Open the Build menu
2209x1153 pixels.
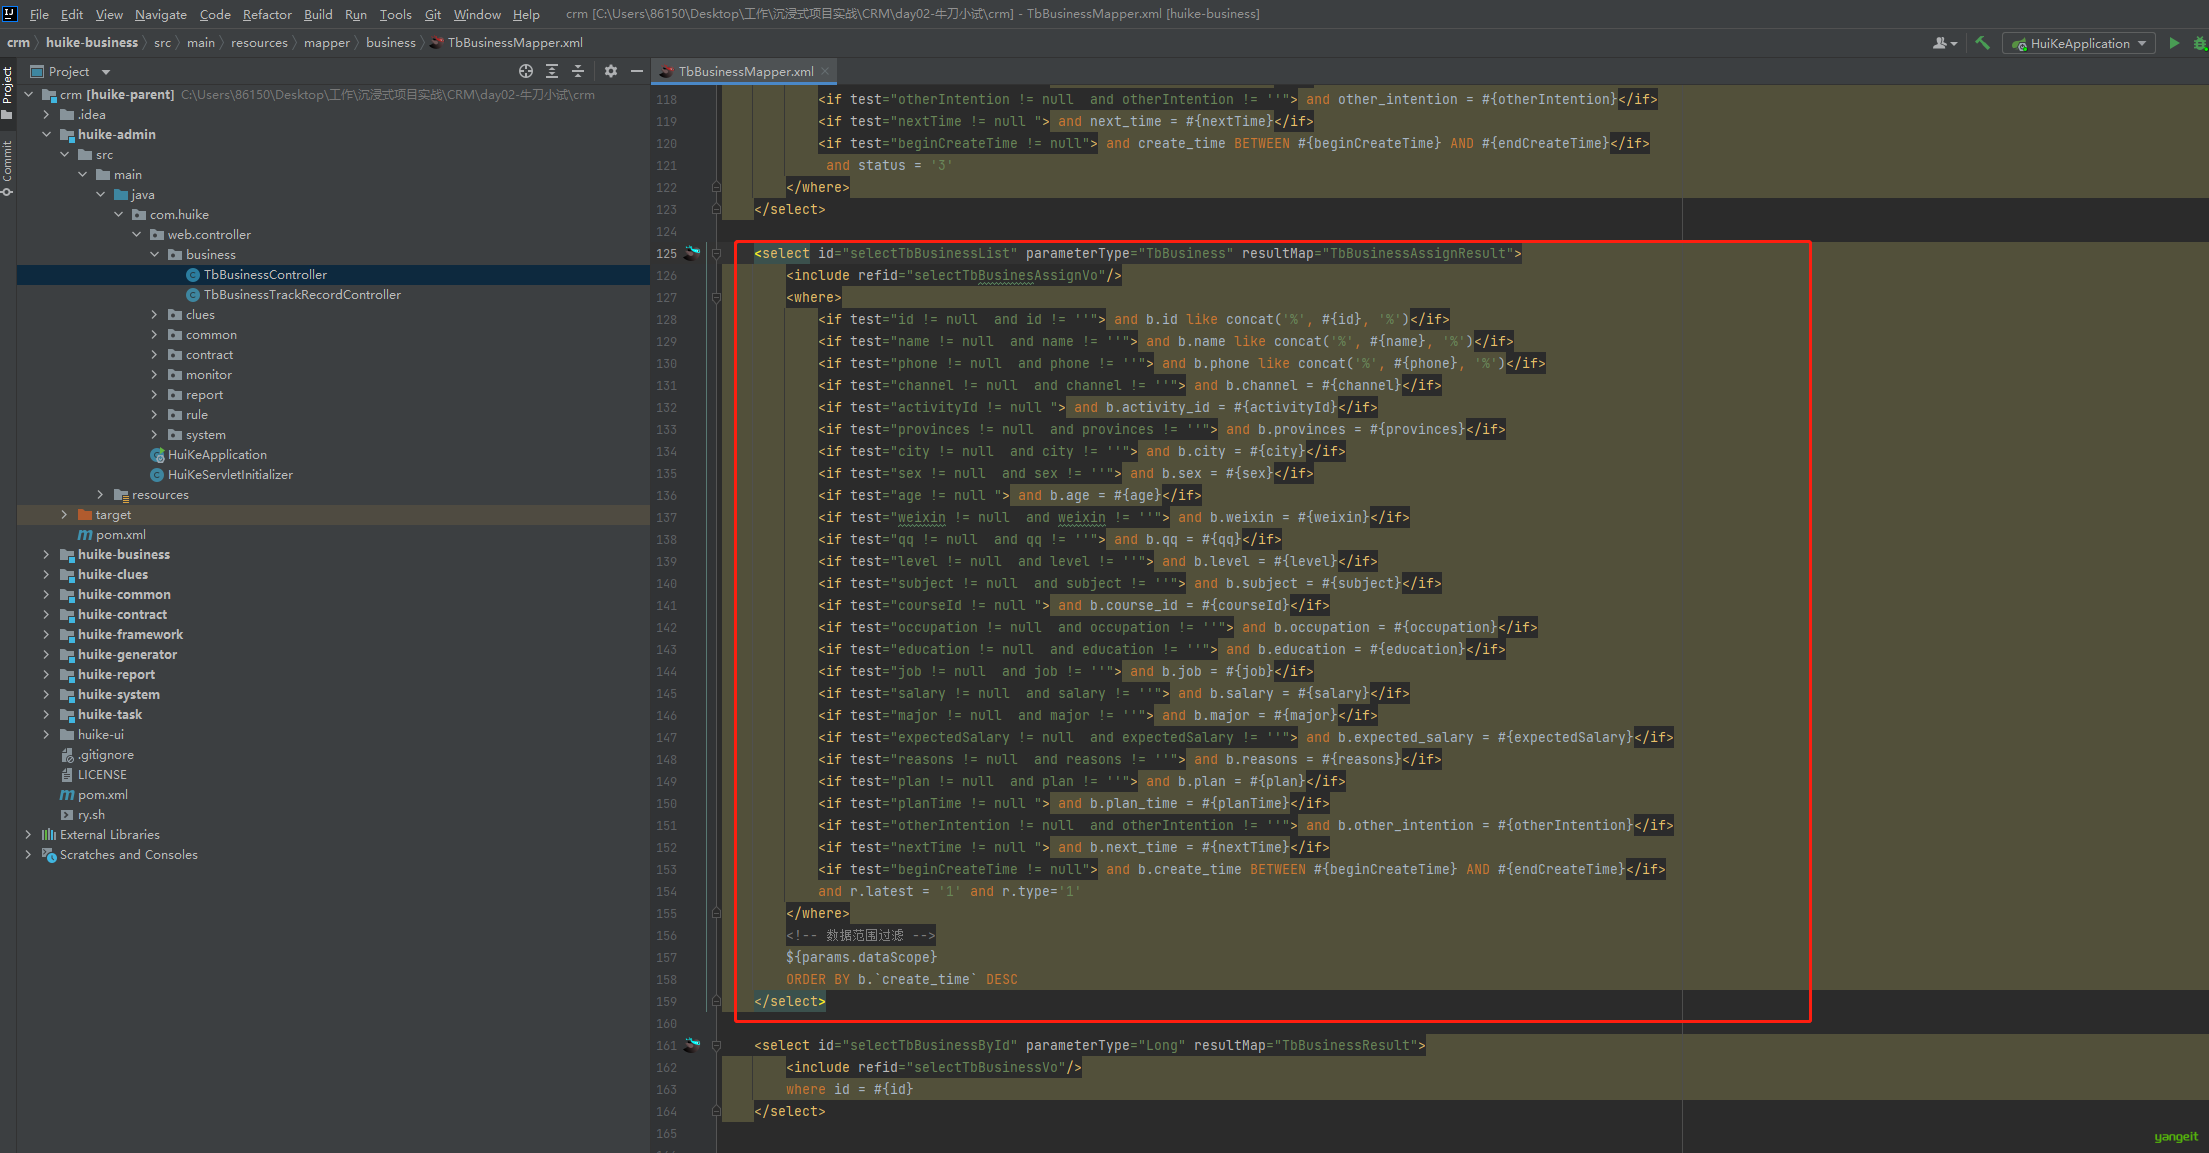tap(318, 14)
